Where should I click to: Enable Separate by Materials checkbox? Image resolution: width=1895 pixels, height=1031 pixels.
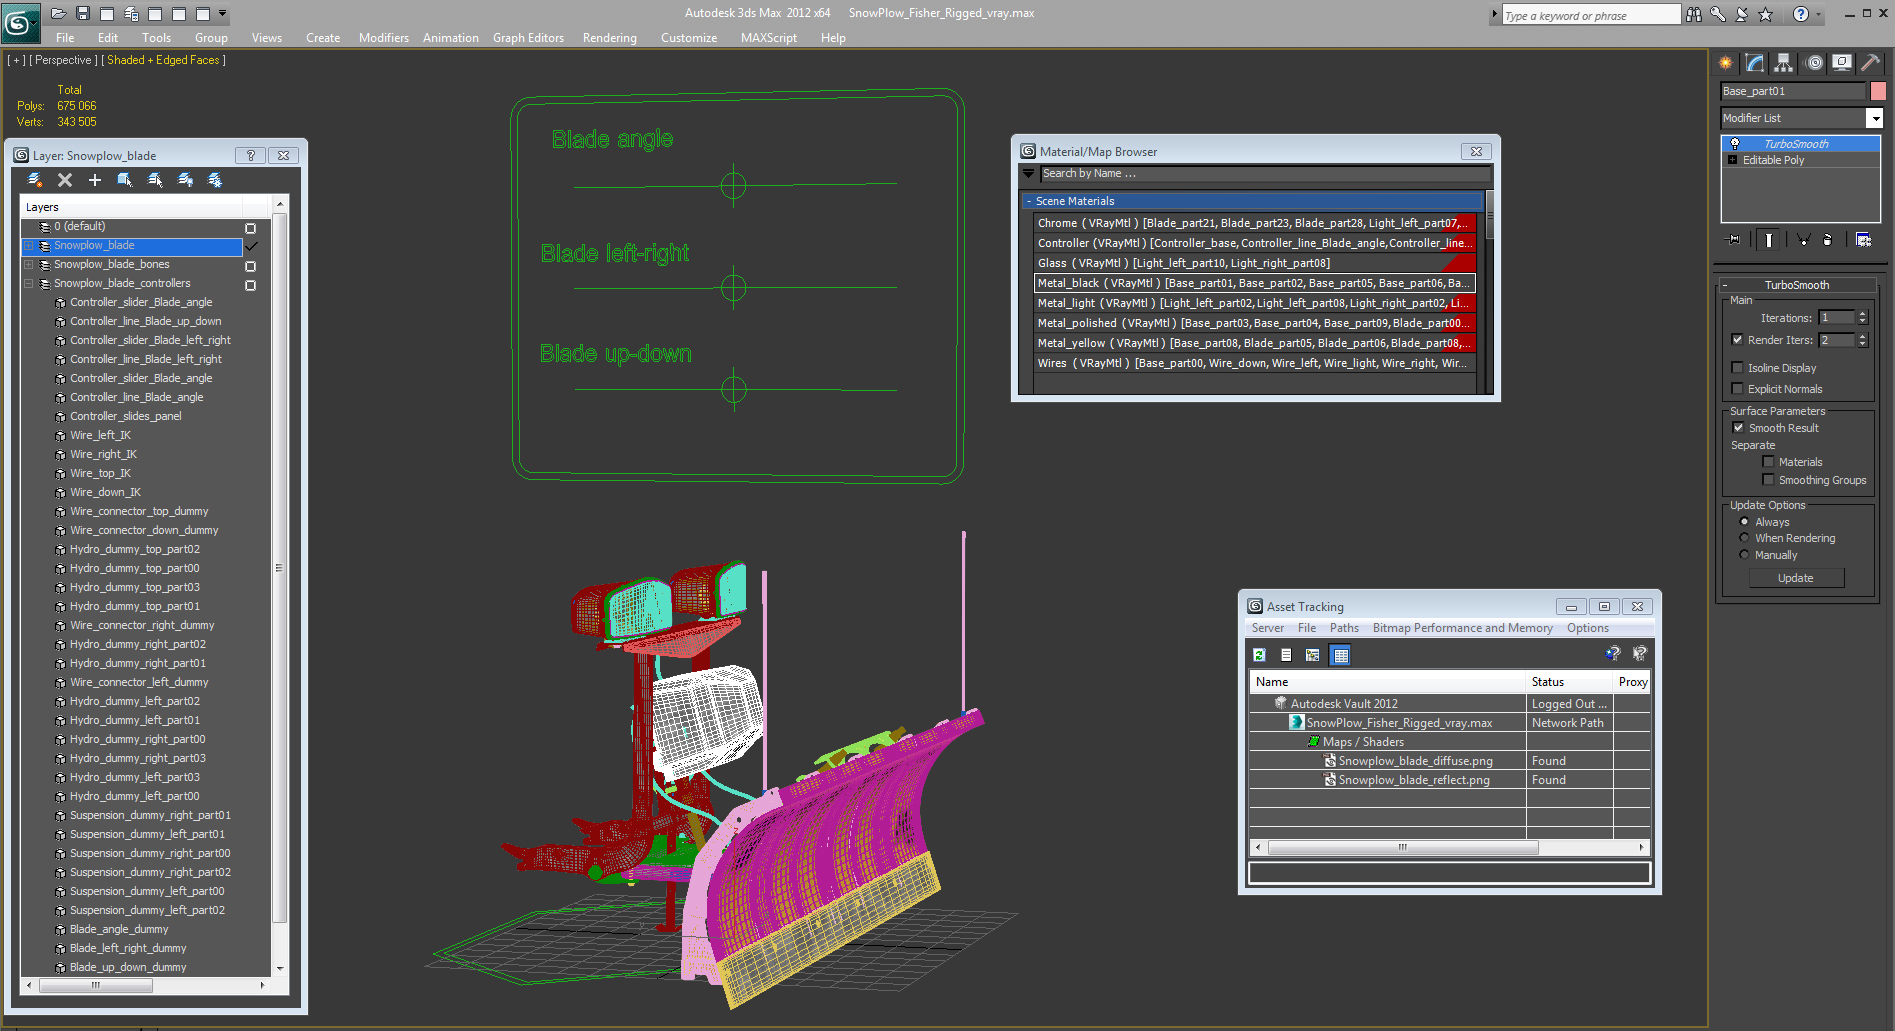[x=1769, y=462]
